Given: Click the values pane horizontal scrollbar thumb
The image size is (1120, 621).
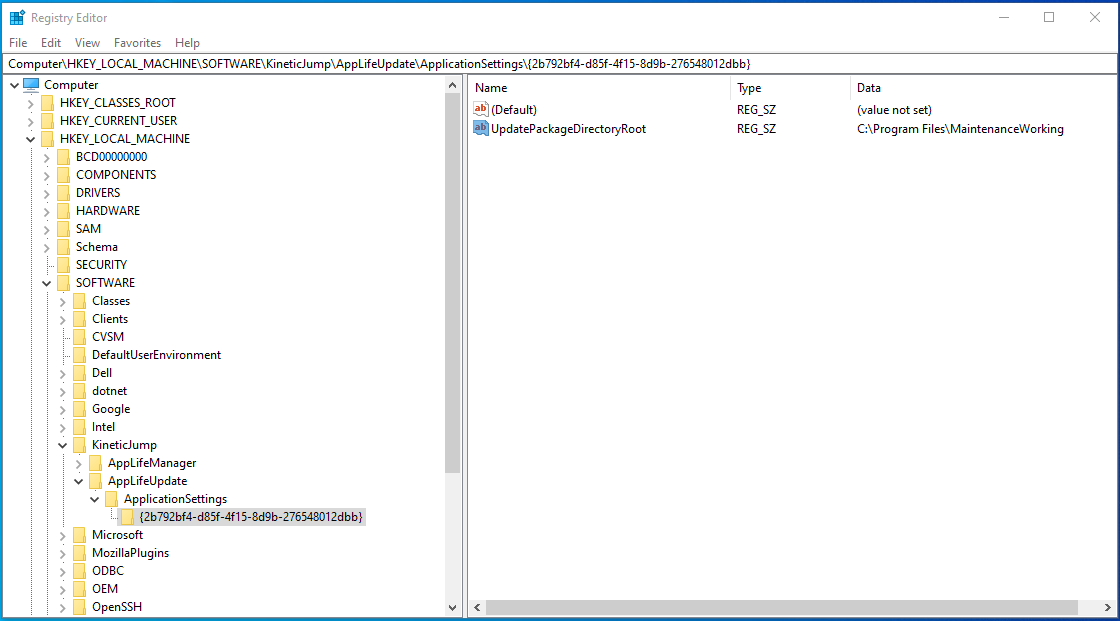Looking at the screenshot, I should tap(781, 607).
